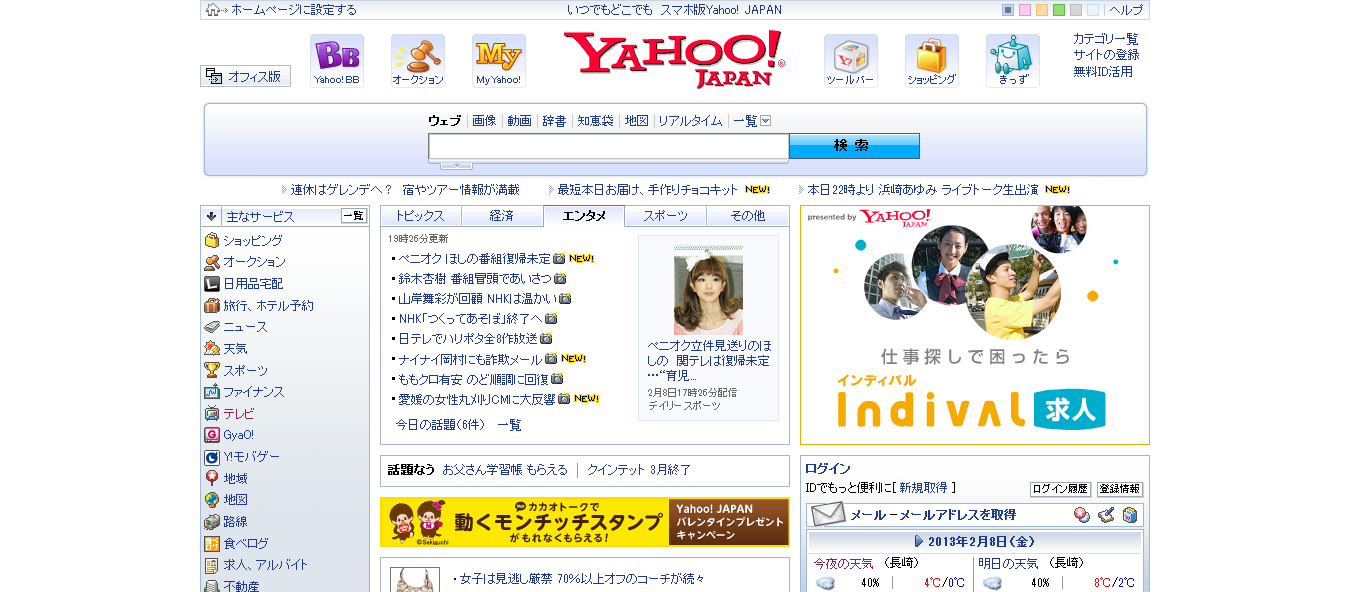Viewport: 1349px width, 592px height.
Task: Open the Yahoo! BB icon
Action: point(336,60)
